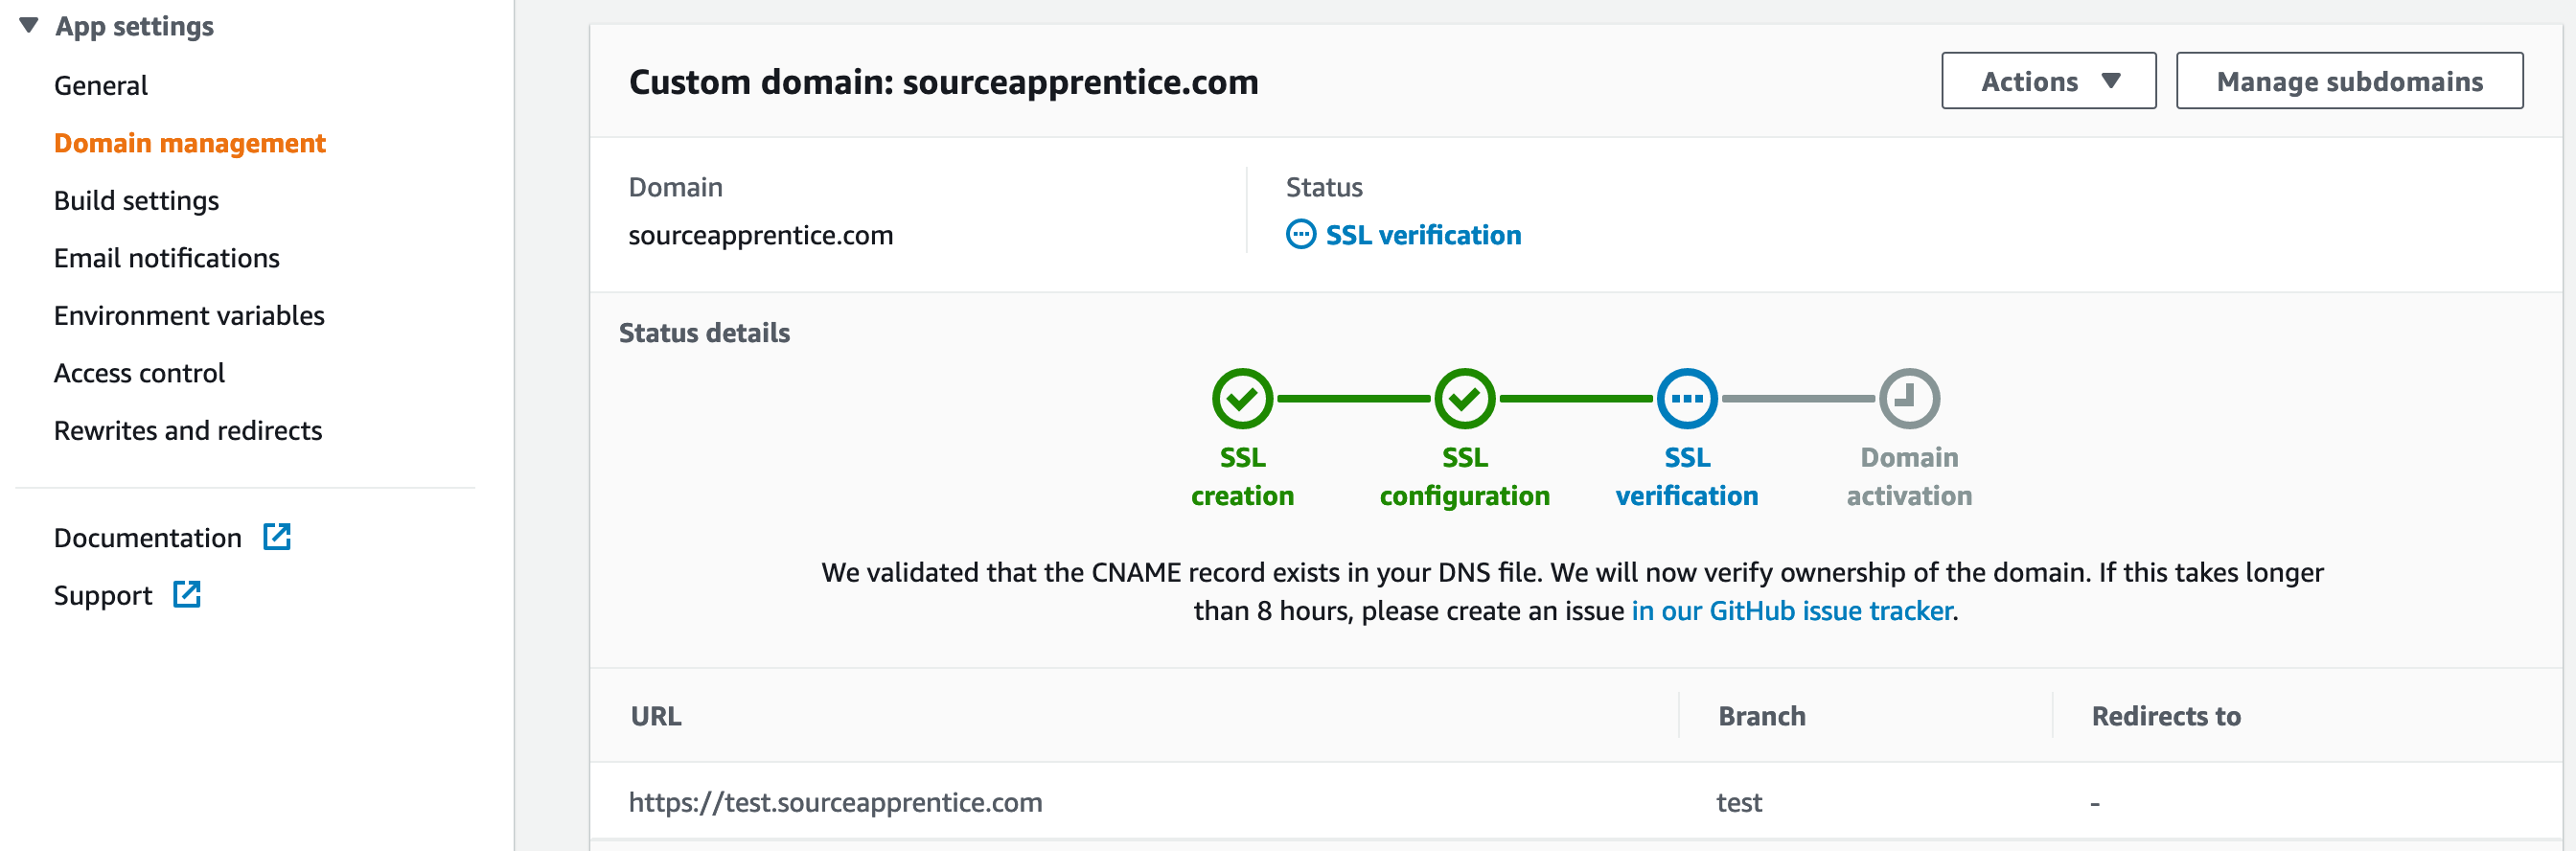Click the Documentation external link icon
This screenshot has height=851, width=2576.
point(277,537)
